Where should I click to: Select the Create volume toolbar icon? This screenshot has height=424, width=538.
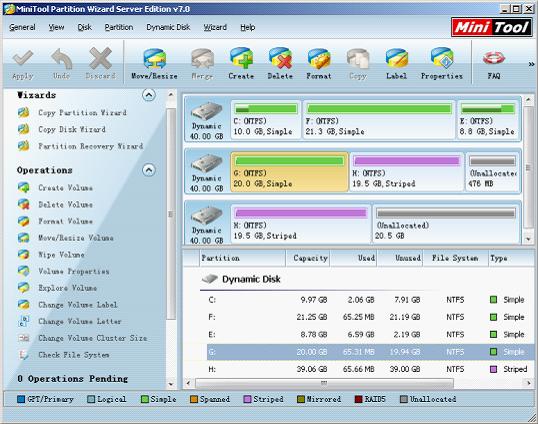click(x=241, y=64)
